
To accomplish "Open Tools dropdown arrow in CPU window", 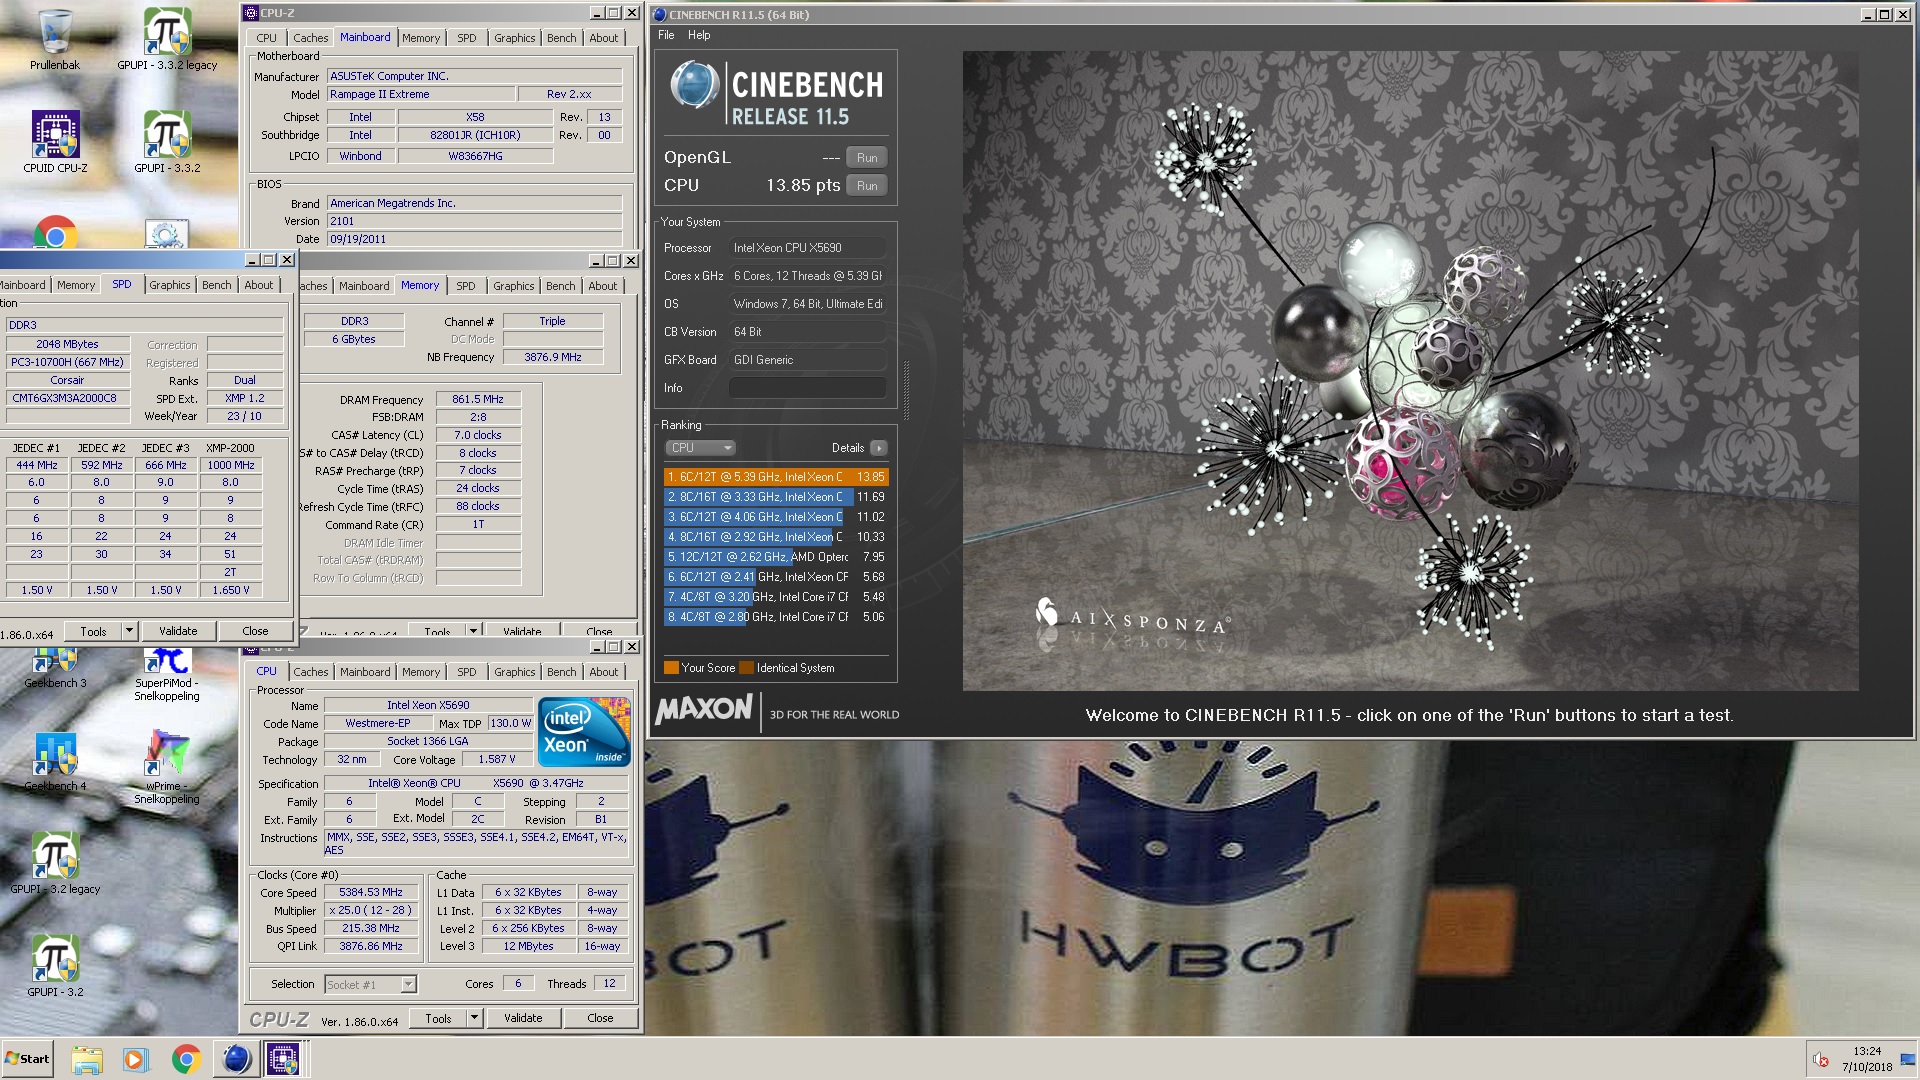I will [474, 1018].
